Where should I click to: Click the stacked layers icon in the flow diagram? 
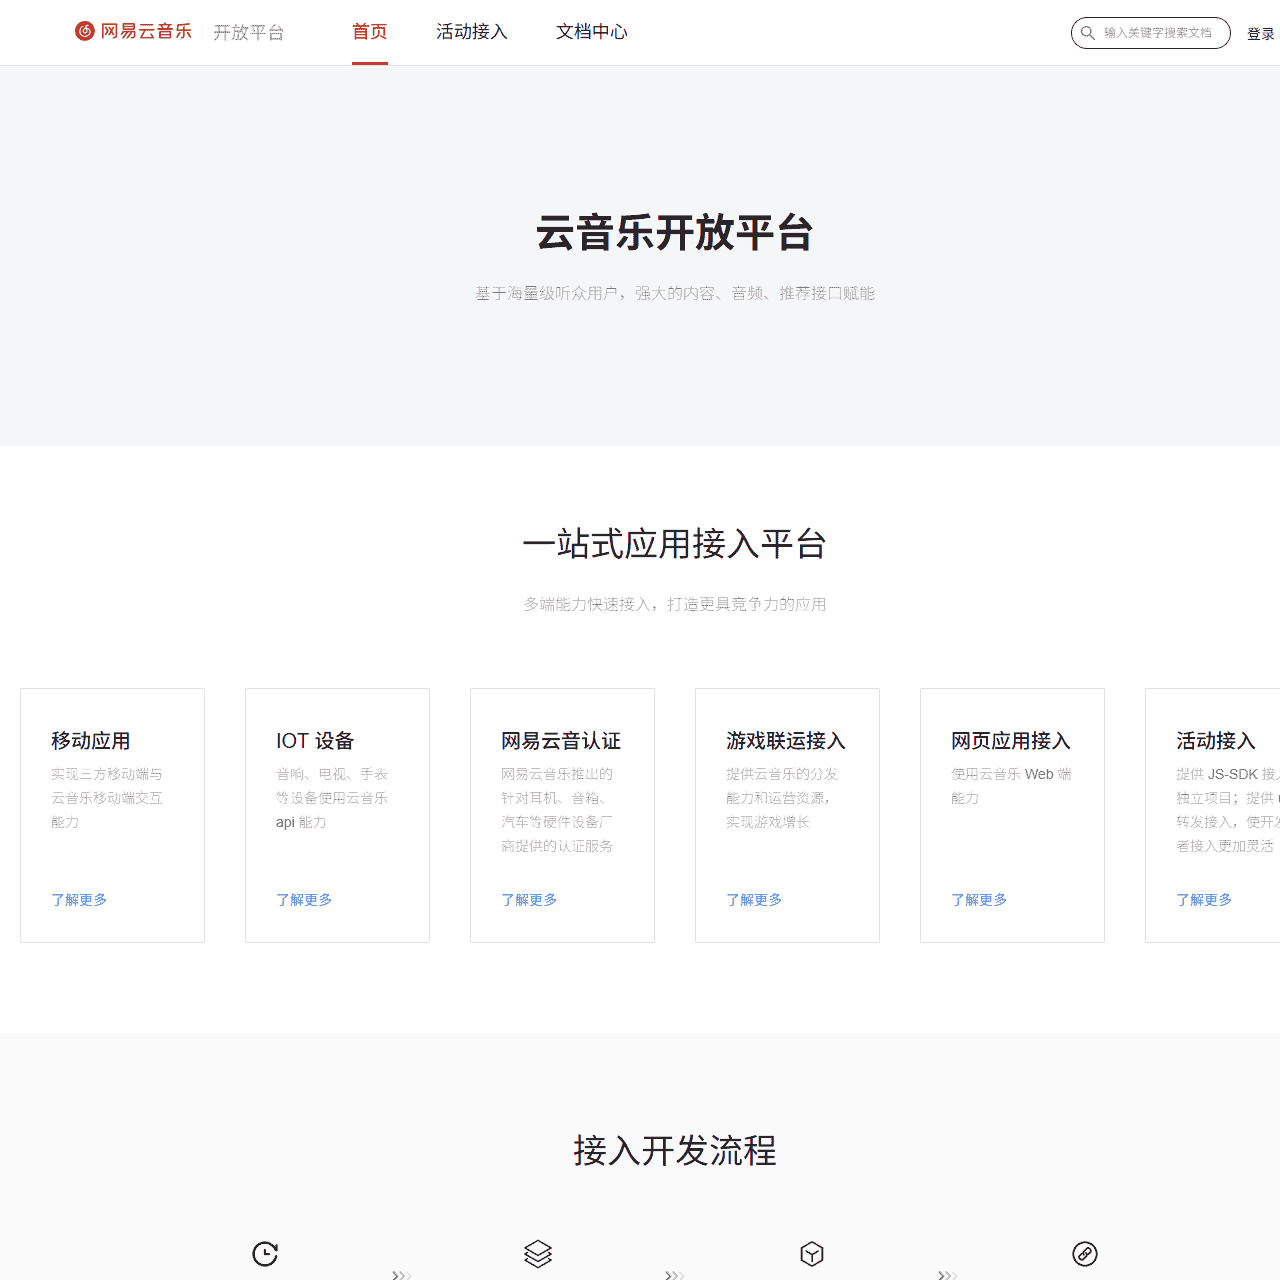point(538,1254)
